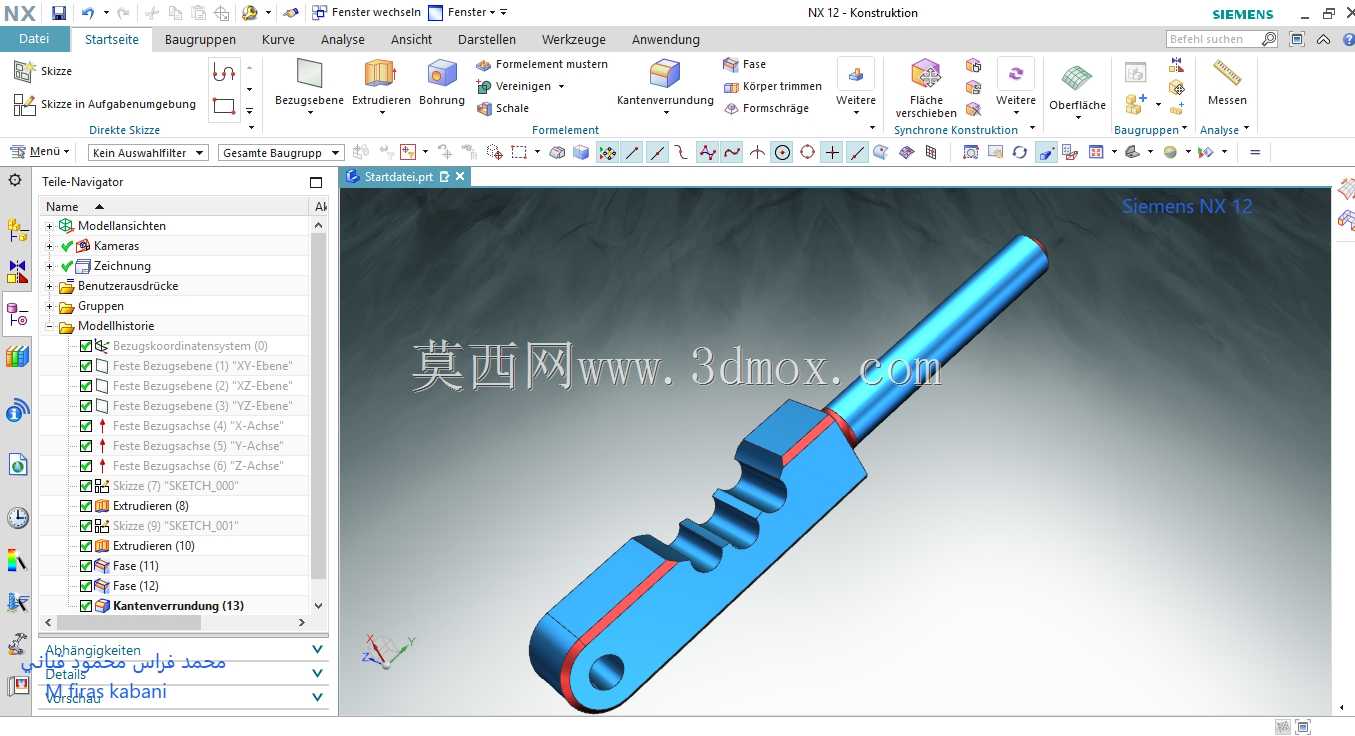This screenshot has width=1355, height=736.
Task: Open the Gesamte Baugruppe dropdown
Action: 281,153
